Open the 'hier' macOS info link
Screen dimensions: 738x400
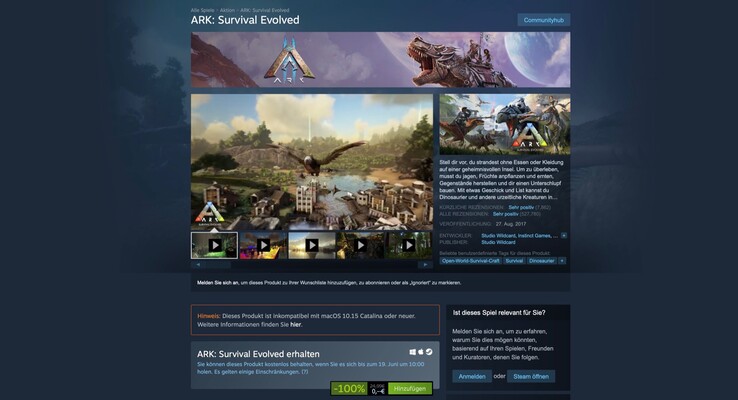tap(296, 325)
